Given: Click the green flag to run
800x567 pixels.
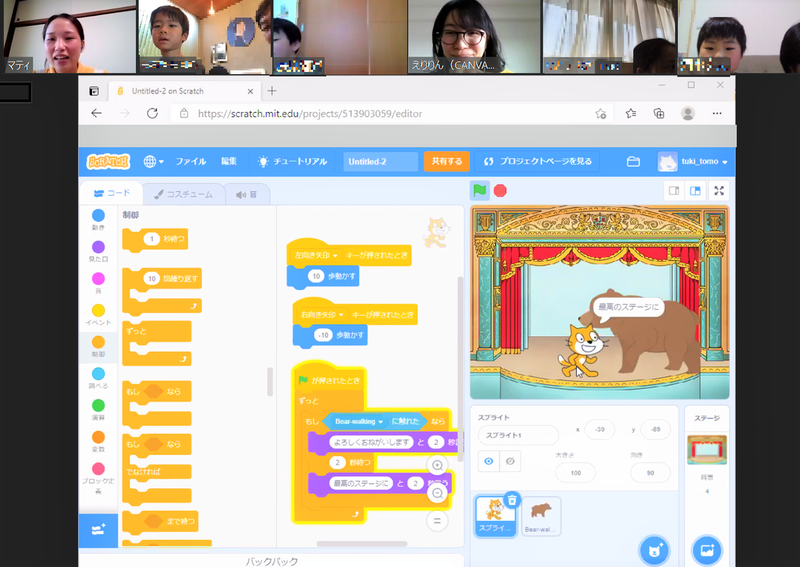Looking at the screenshot, I should point(480,190).
